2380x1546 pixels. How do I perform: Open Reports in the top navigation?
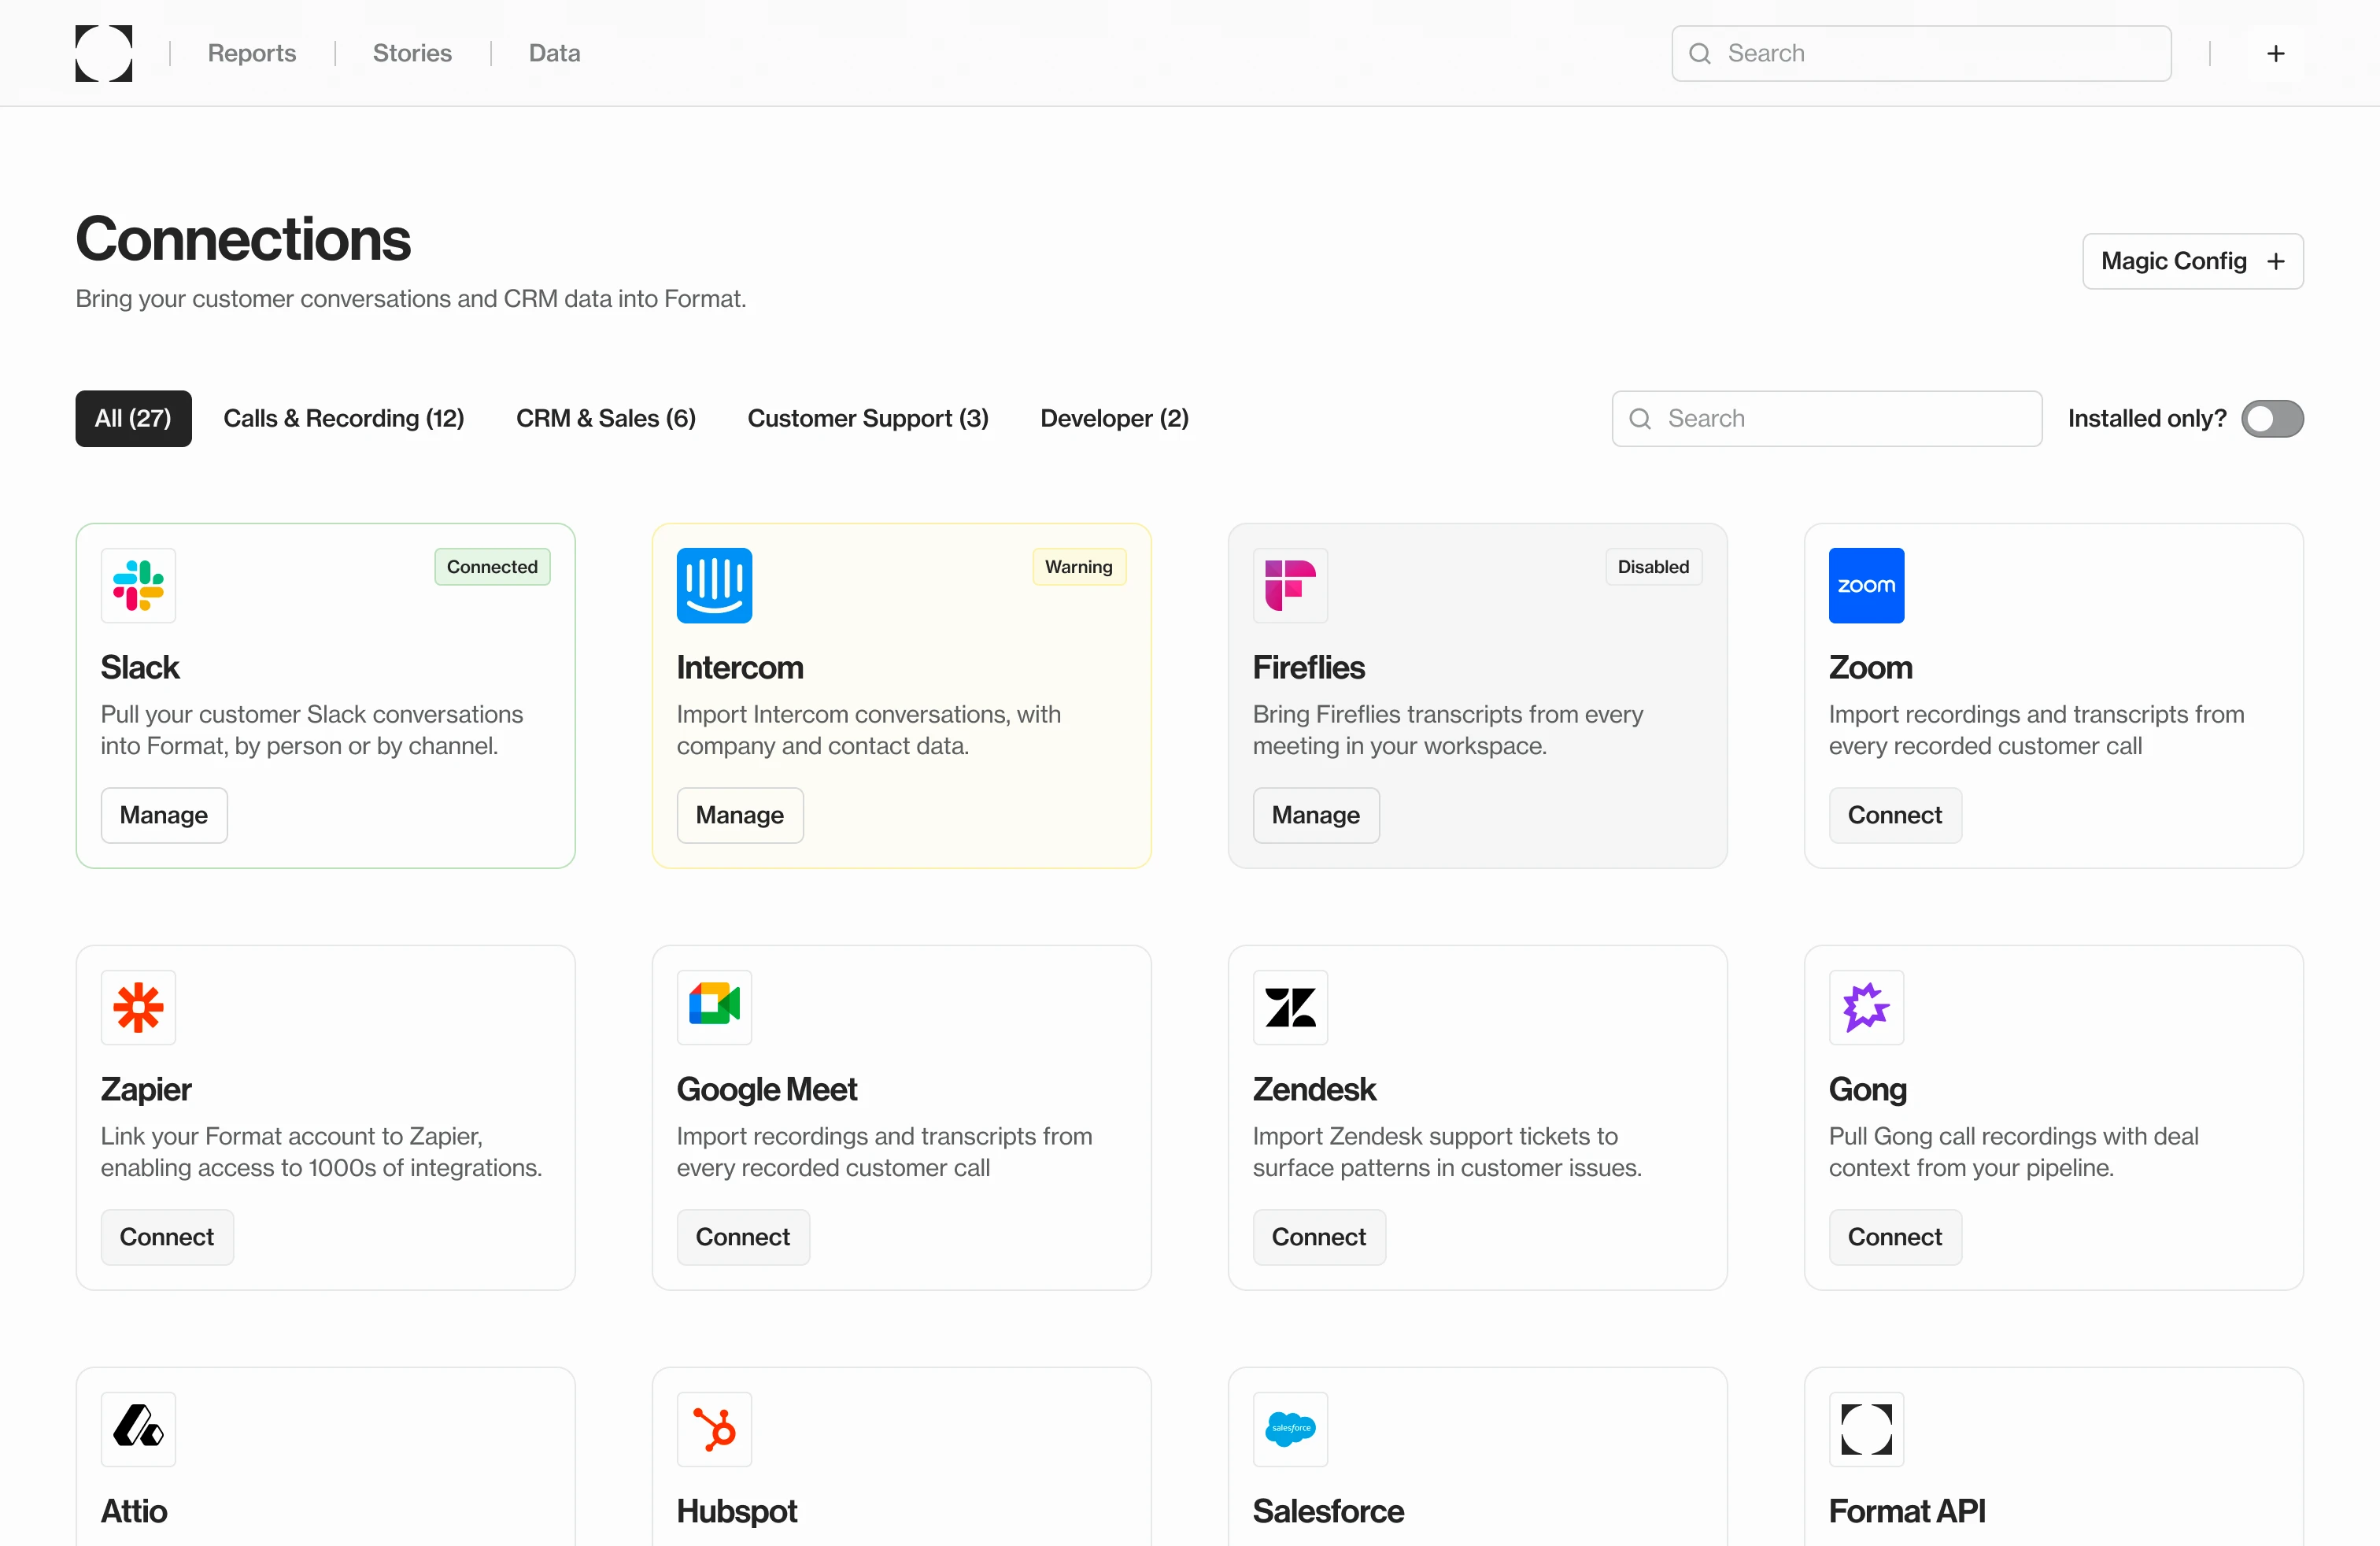tap(252, 53)
